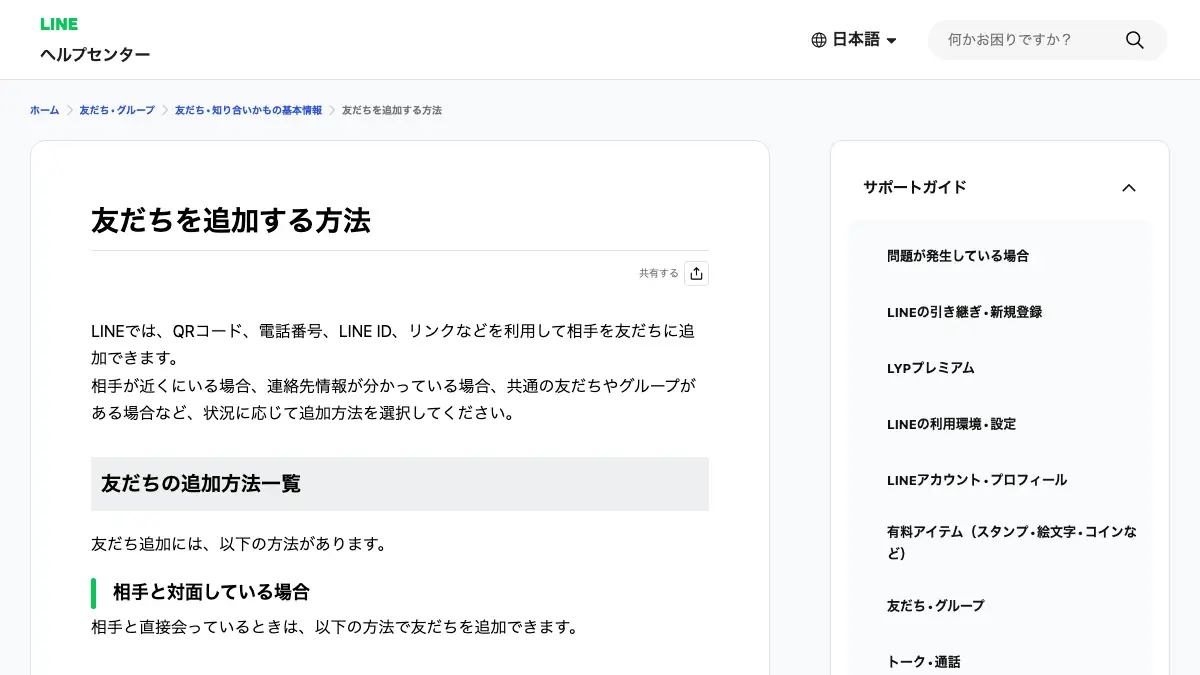Select LINEの利用環境・設定 in sidebar

pos(951,424)
